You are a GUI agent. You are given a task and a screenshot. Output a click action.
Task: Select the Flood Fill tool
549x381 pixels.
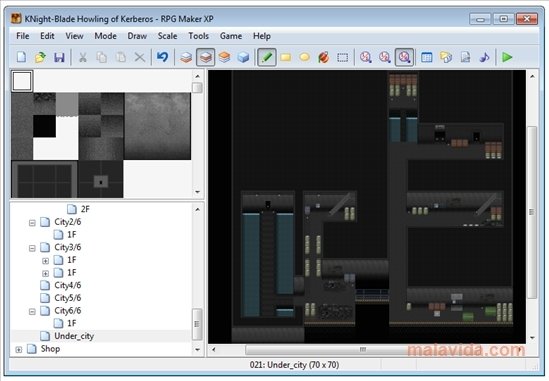tap(324, 57)
